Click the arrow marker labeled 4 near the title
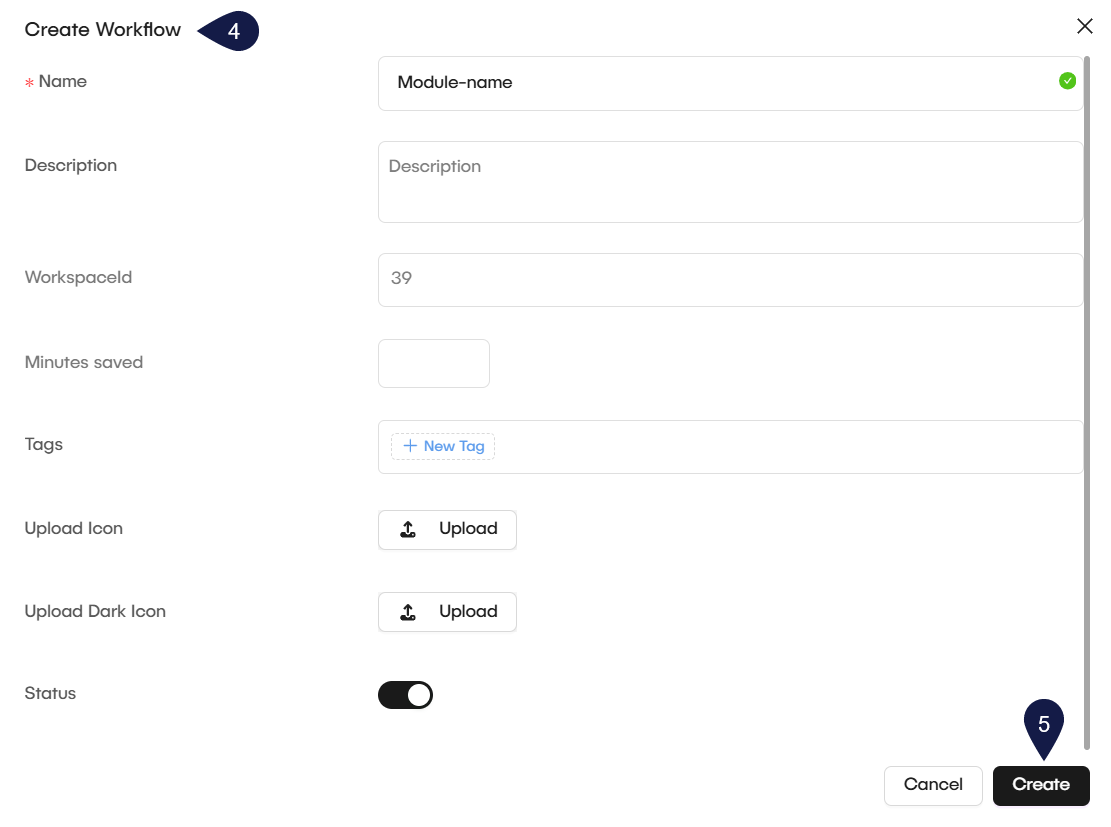Viewport: 1111px width, 827px height. click(x=232, y=31)
